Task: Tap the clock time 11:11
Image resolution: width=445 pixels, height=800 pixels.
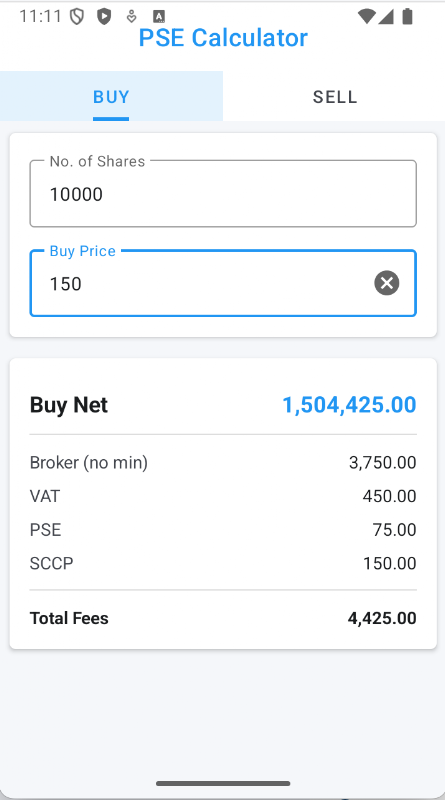Action: coord(40,16)
